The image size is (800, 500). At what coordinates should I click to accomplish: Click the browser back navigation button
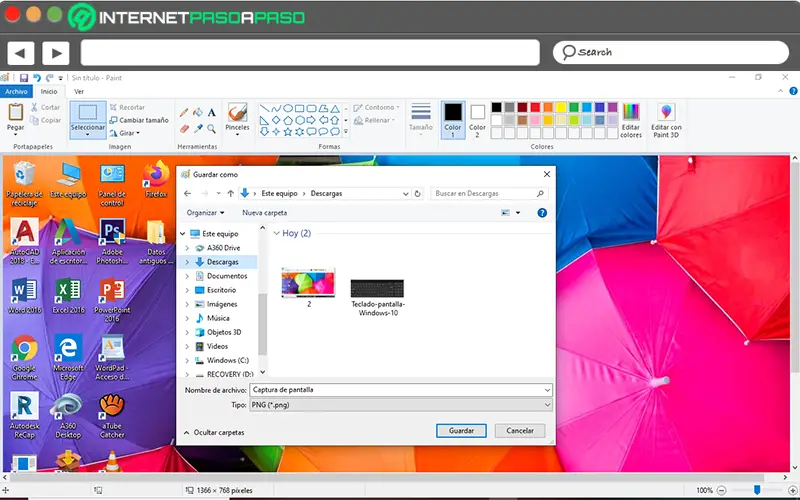tap(21, 53)
